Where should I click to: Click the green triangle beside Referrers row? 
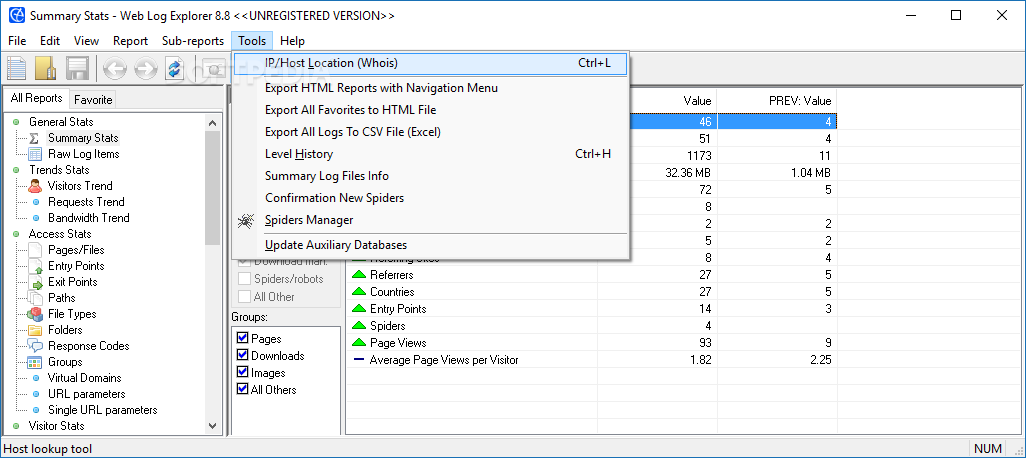359,275
